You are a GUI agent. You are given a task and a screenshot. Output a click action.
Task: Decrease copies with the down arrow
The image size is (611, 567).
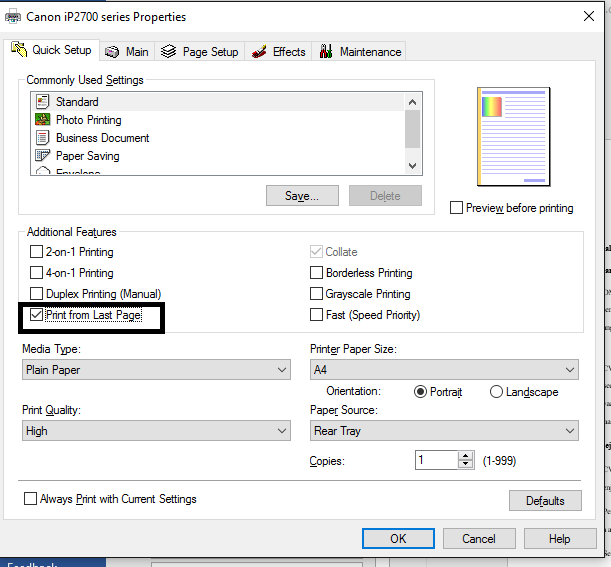pos(465,464)
